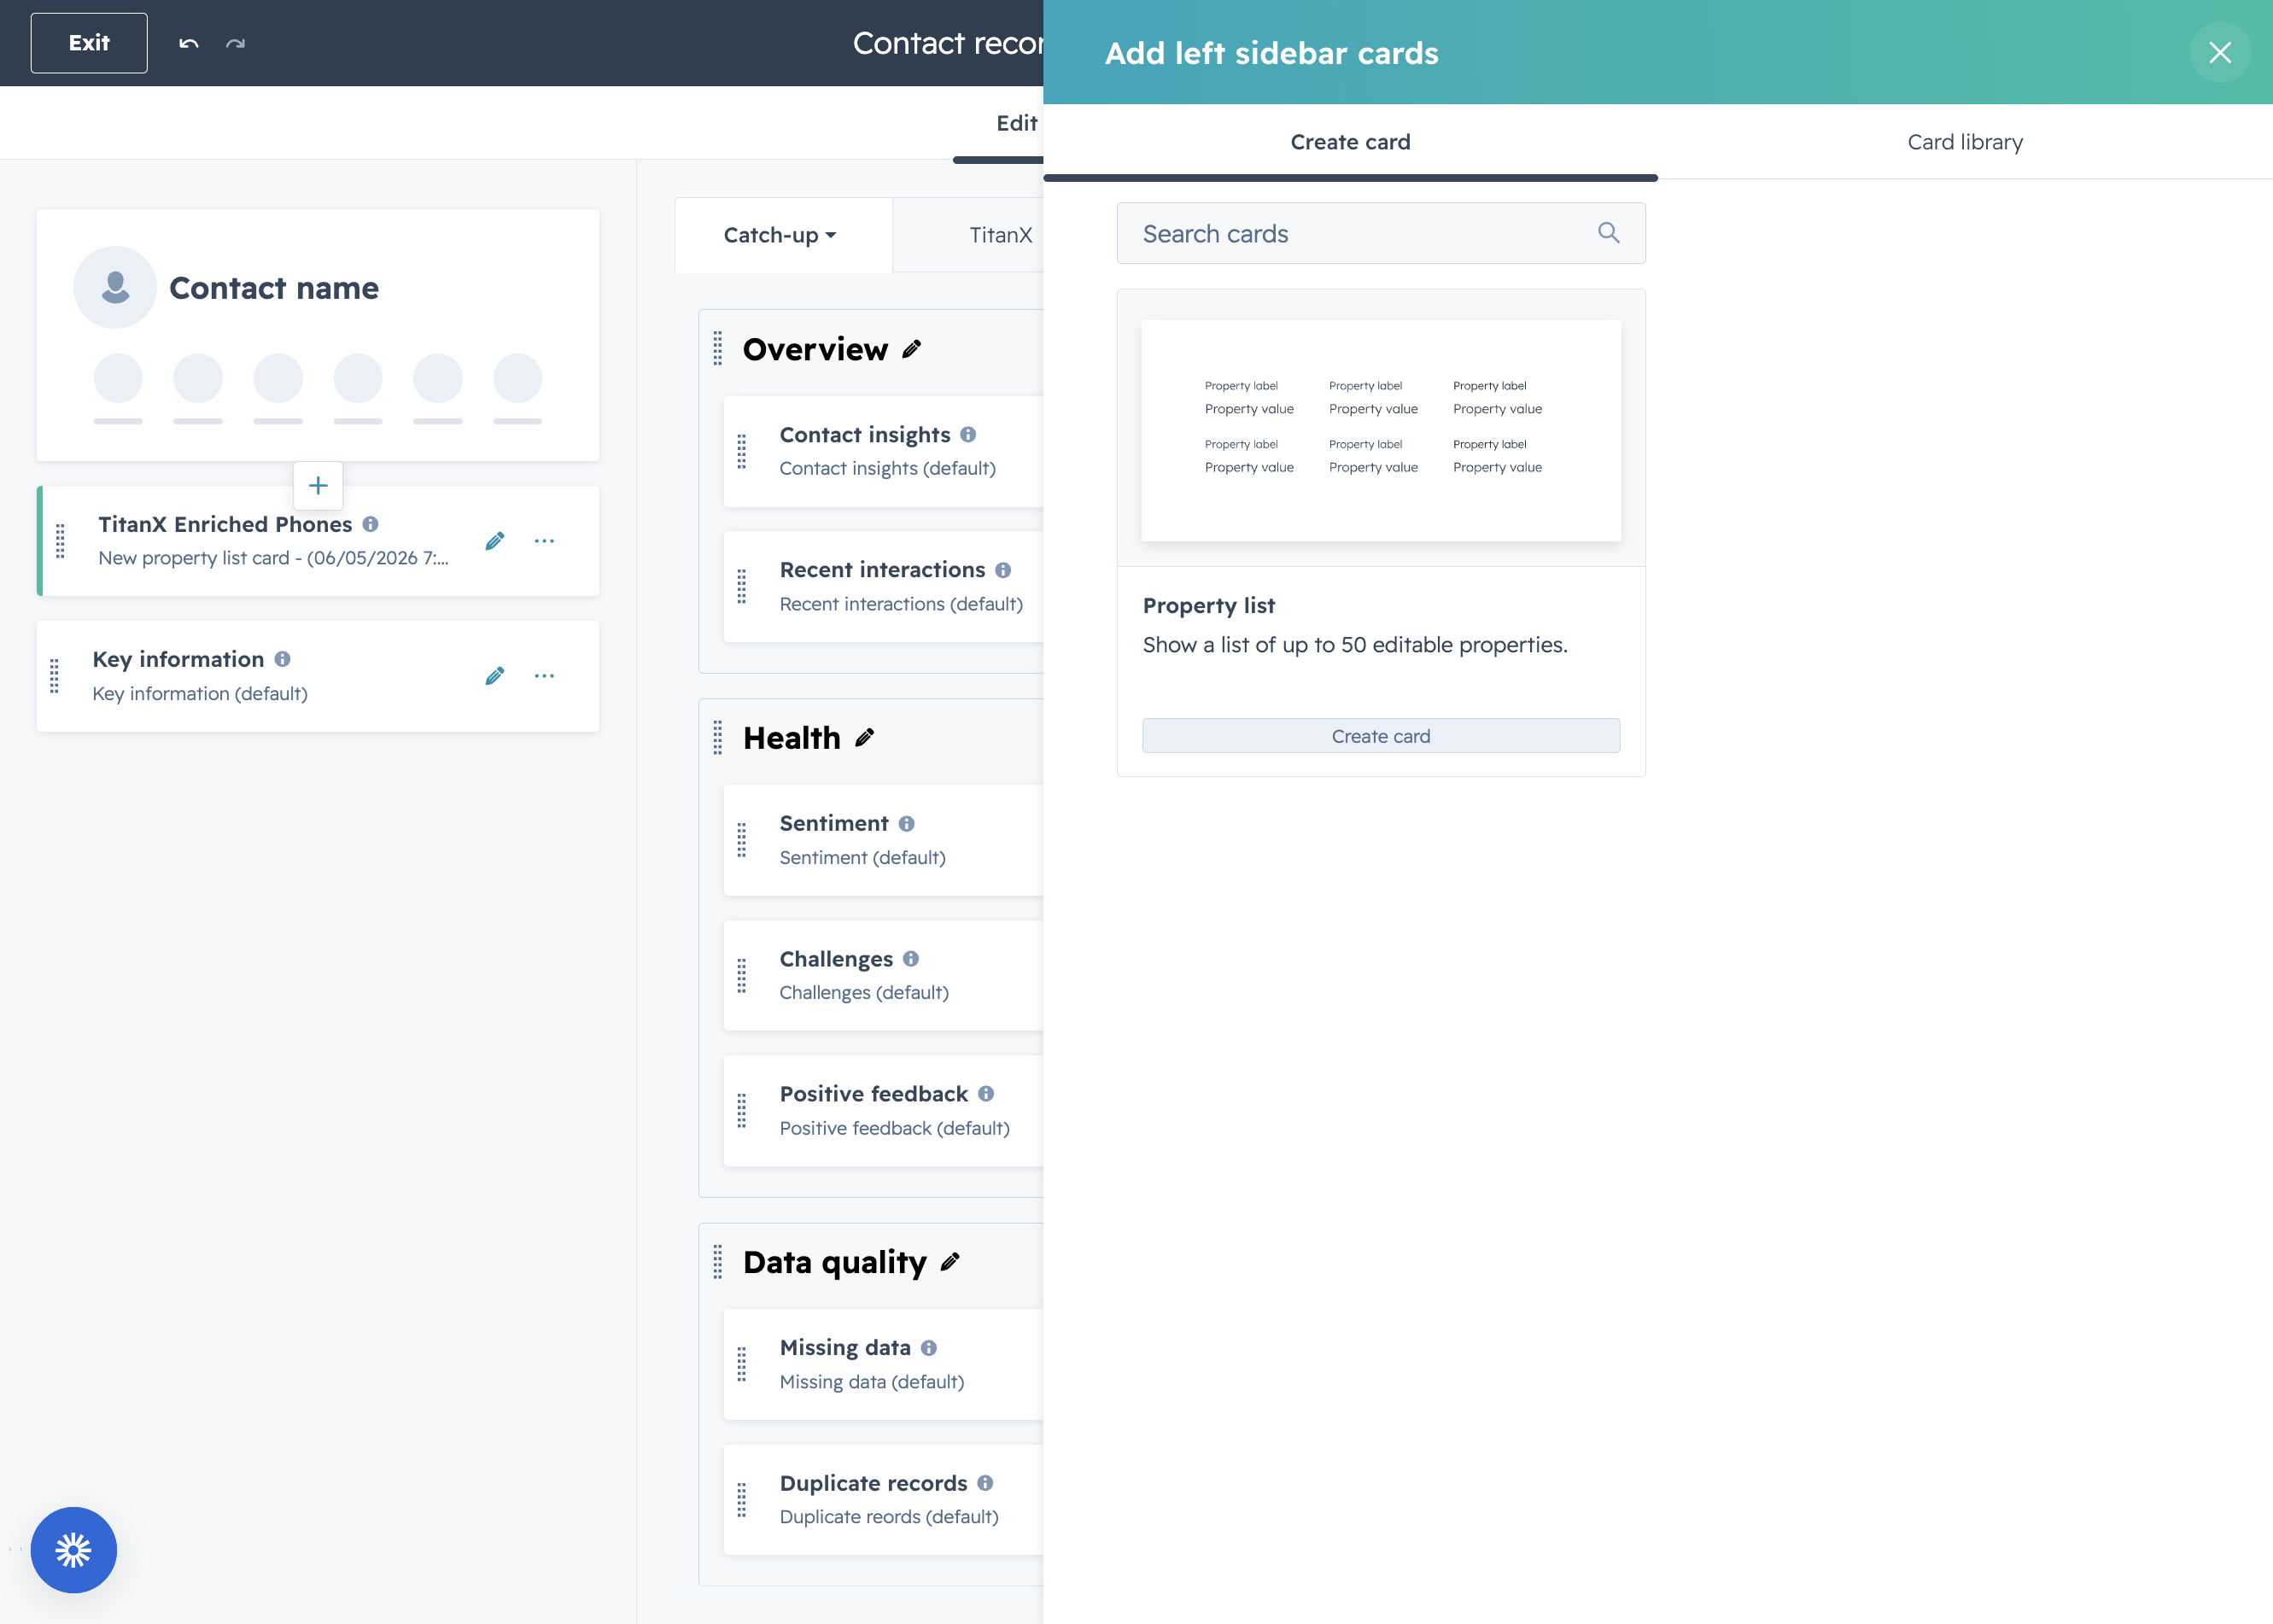Click info icon beside TitanX Enriched Phones

point(371,524)
